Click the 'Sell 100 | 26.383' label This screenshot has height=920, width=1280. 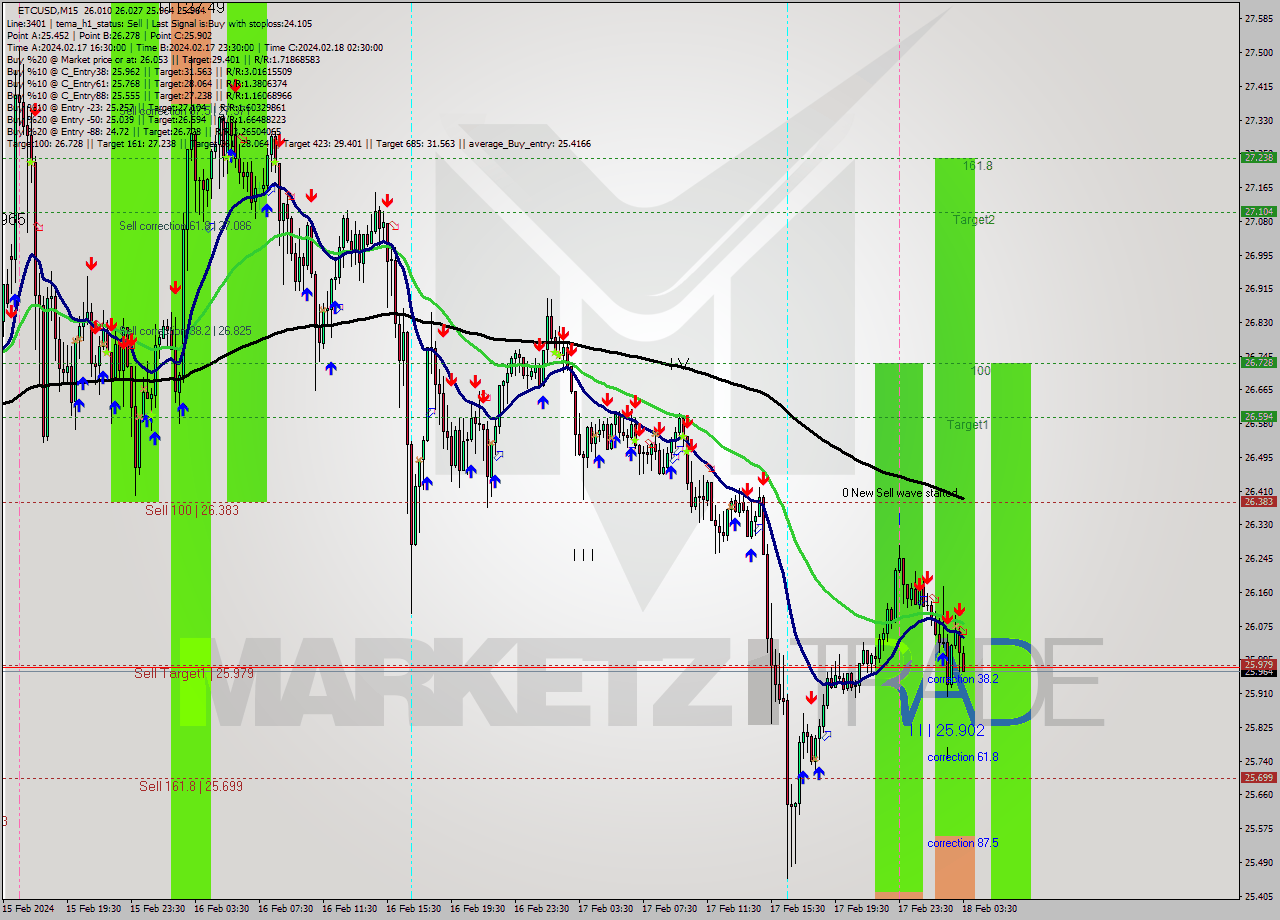click(192, 510)
